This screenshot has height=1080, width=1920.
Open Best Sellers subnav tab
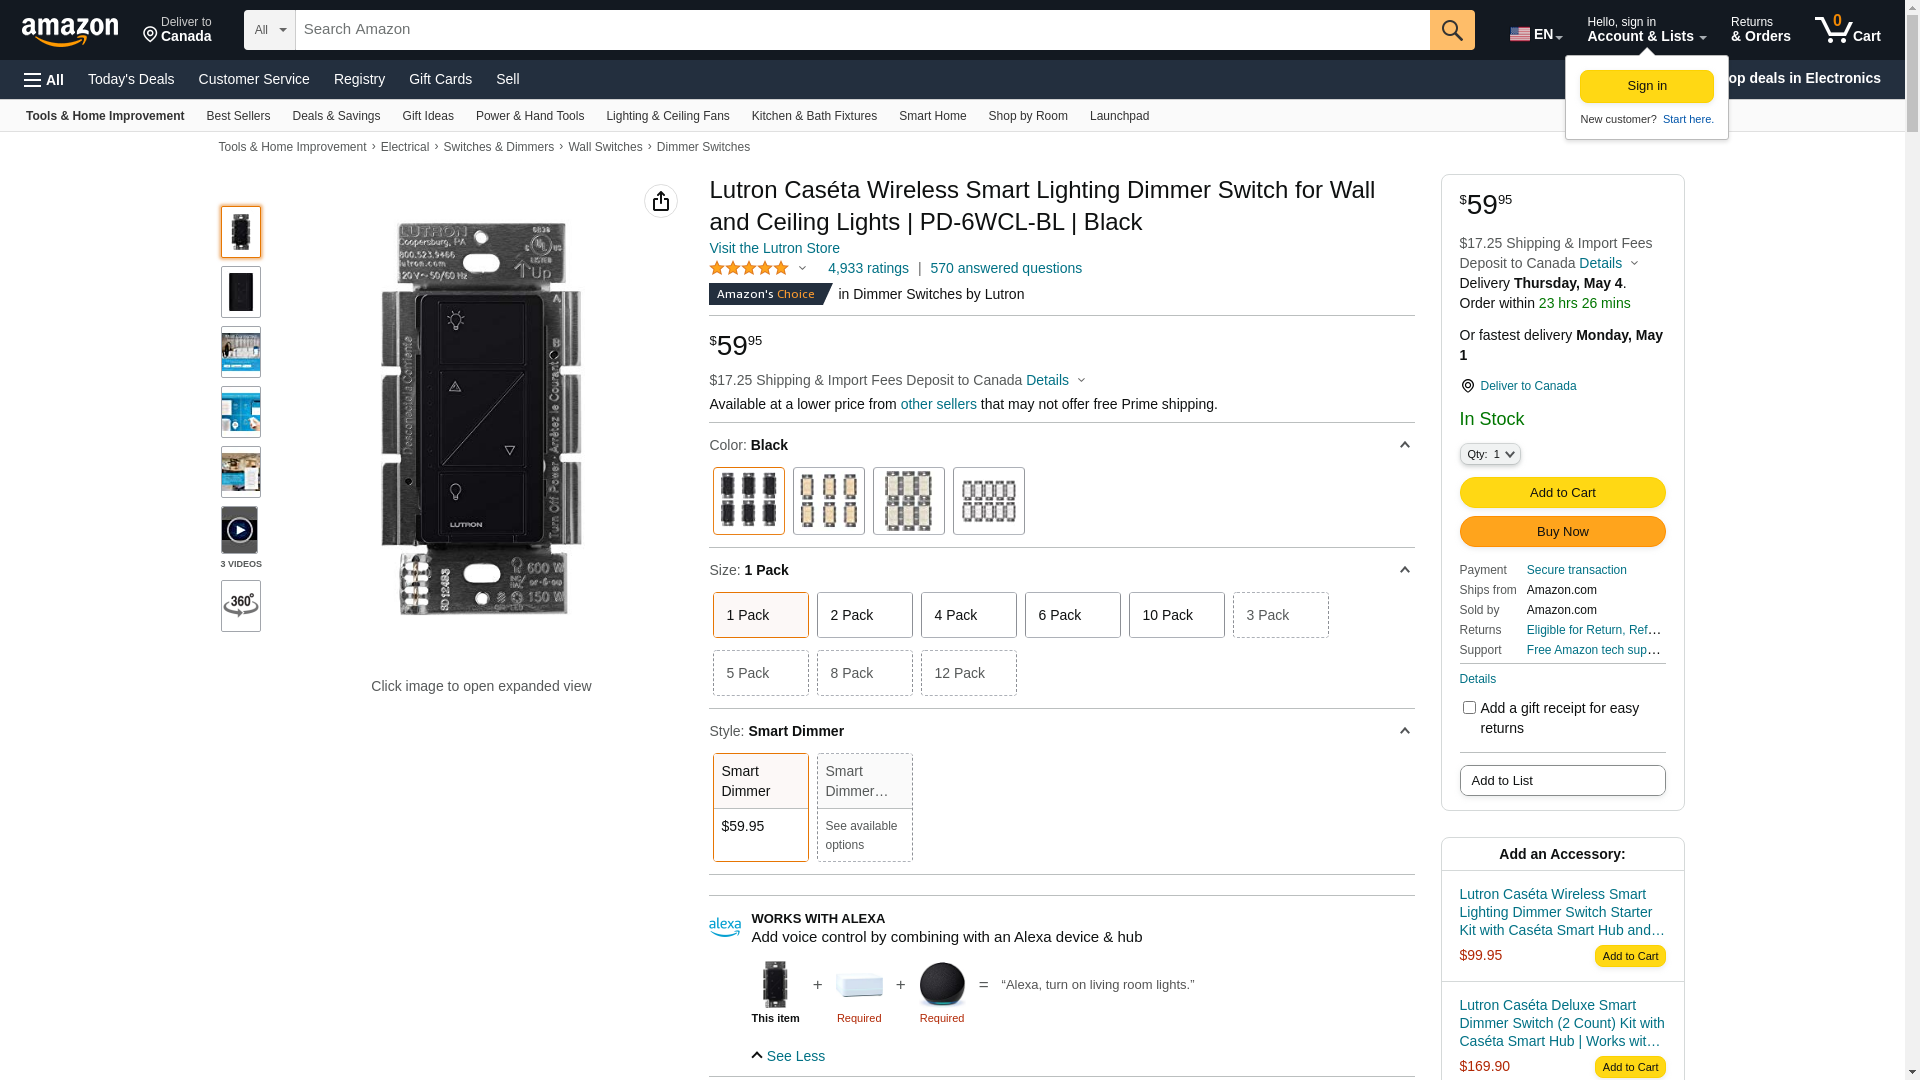238,116
